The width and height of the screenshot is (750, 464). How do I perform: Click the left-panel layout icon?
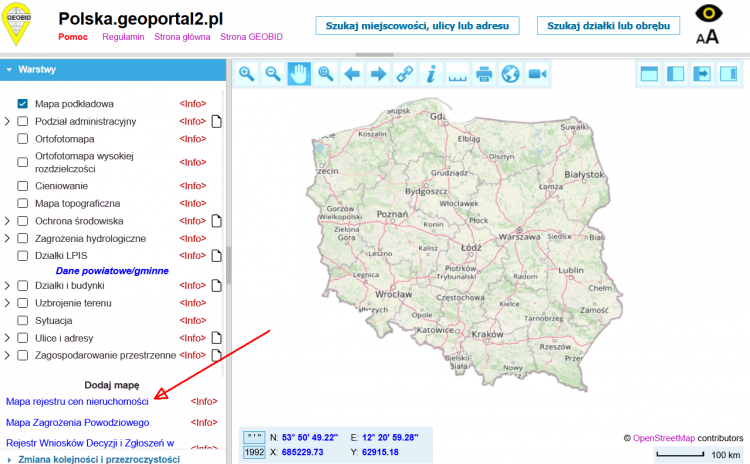point(675,74)
